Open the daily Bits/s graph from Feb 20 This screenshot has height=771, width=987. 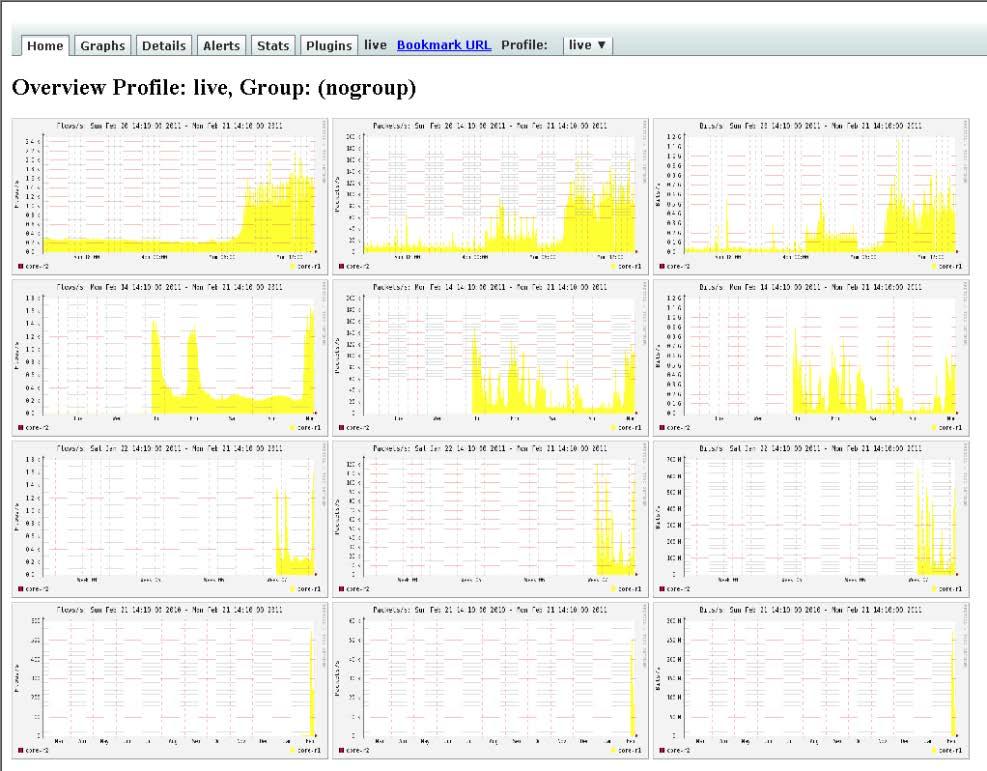[811, 196]
